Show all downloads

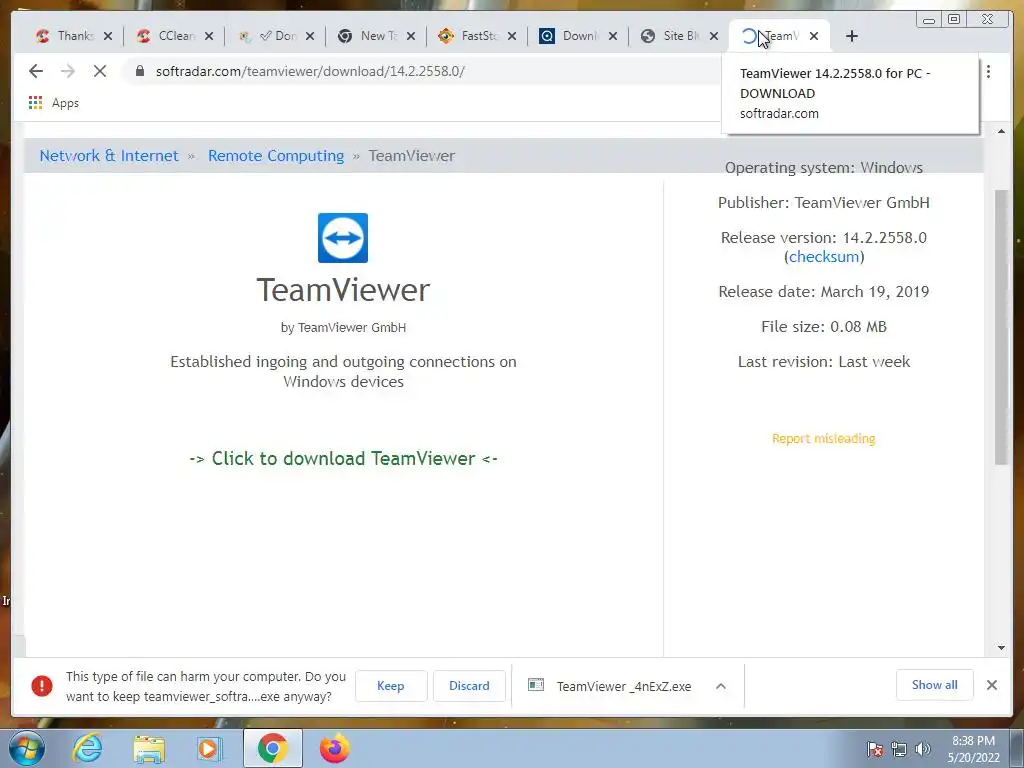(x=935, y=685)
